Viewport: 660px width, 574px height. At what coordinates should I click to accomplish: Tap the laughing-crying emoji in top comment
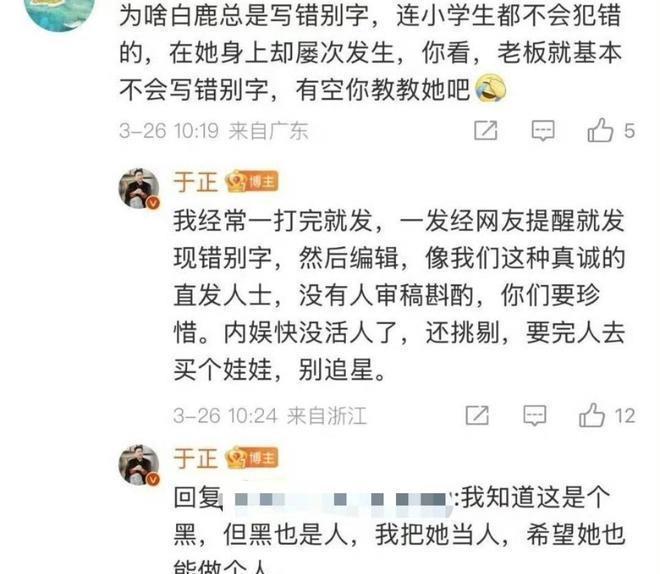pos(491,88)
